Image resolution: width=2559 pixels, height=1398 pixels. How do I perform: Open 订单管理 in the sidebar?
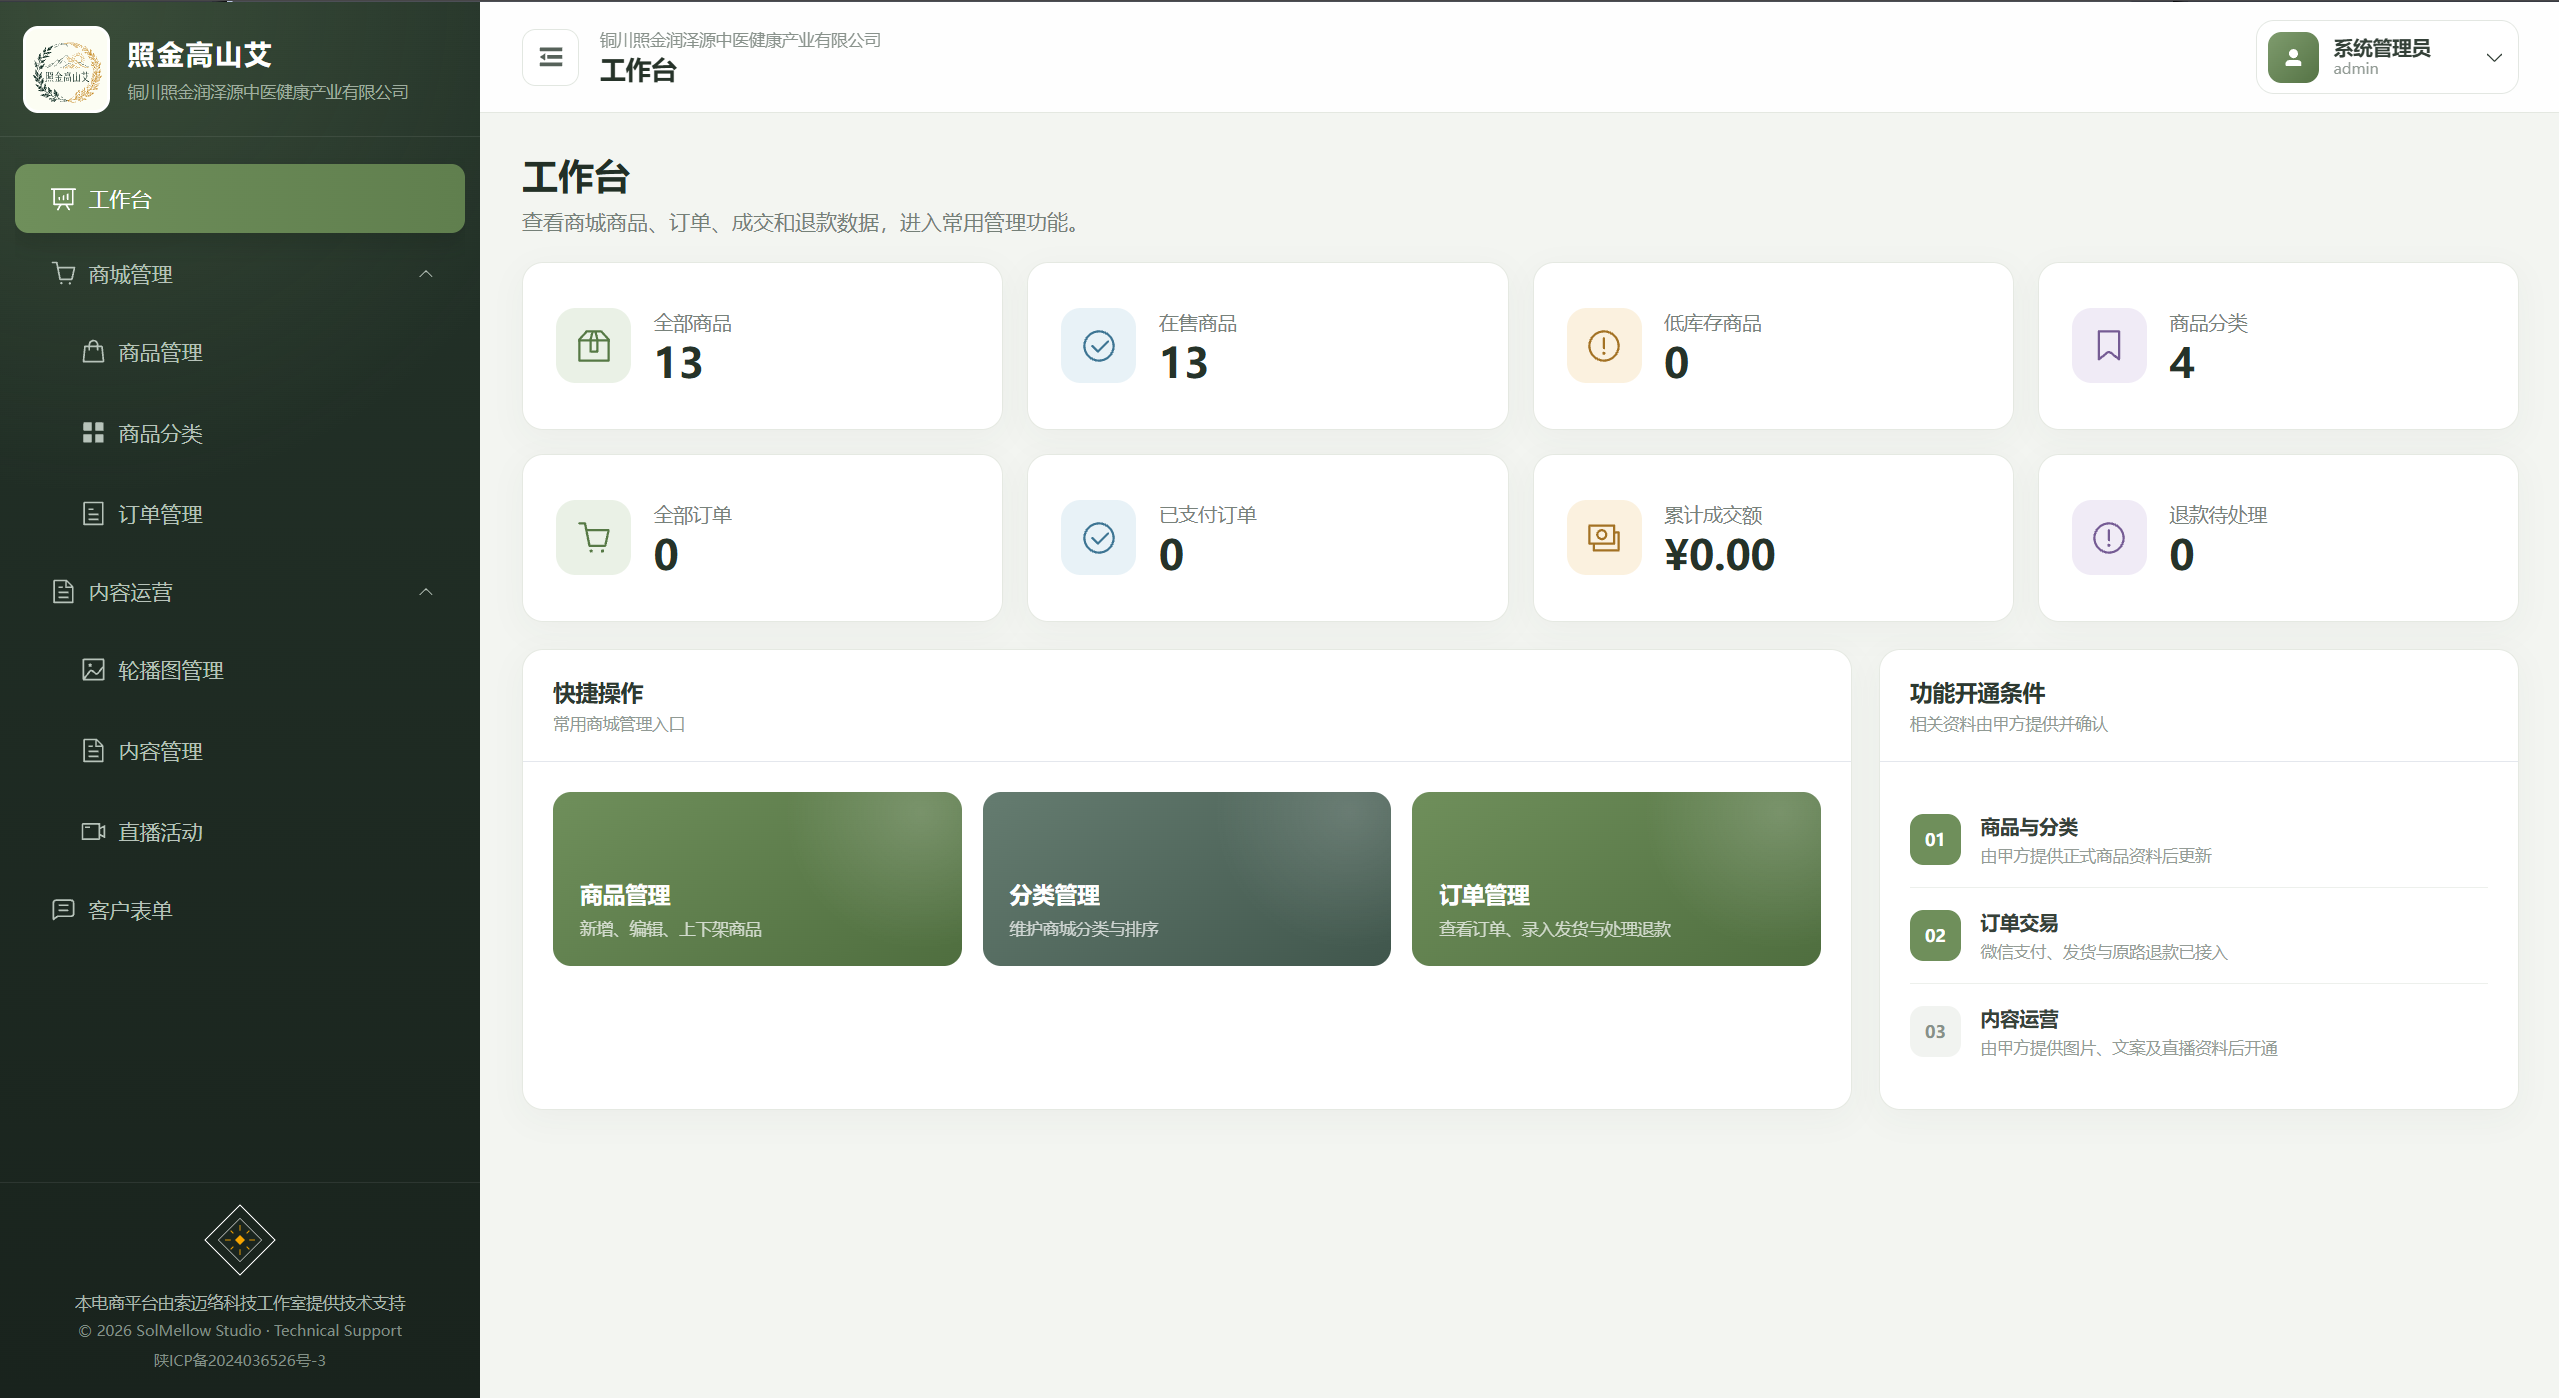240,514
